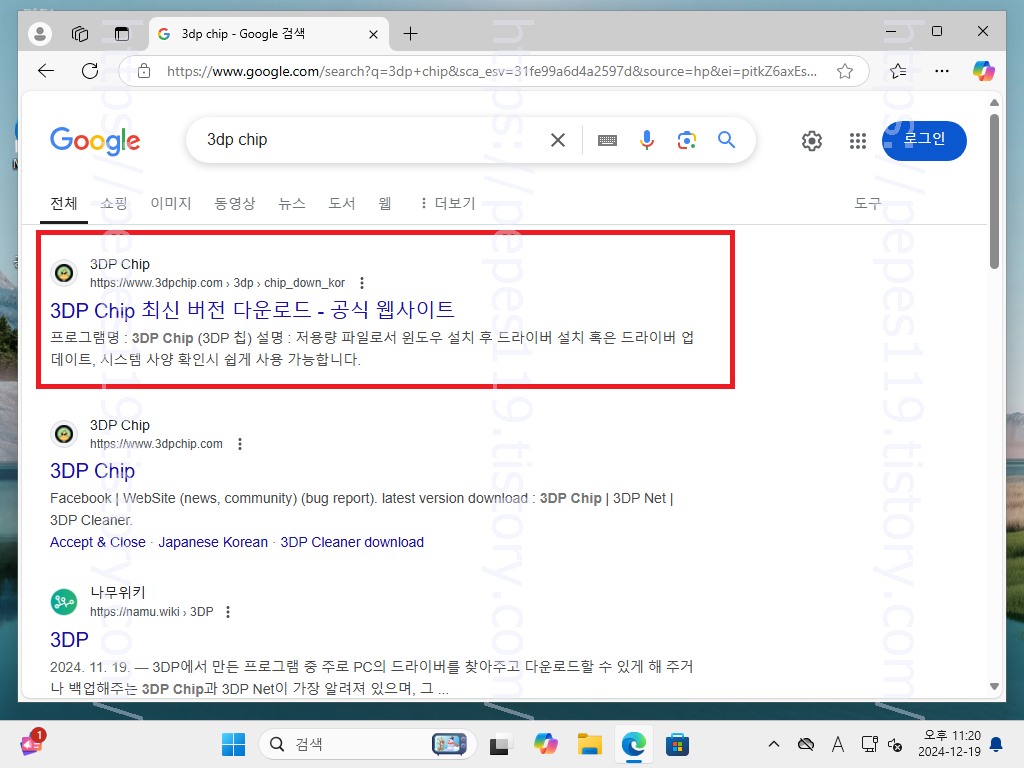Go back to the previous page
This screenshot has height=768, width=1024.
[x=46, y=71]
